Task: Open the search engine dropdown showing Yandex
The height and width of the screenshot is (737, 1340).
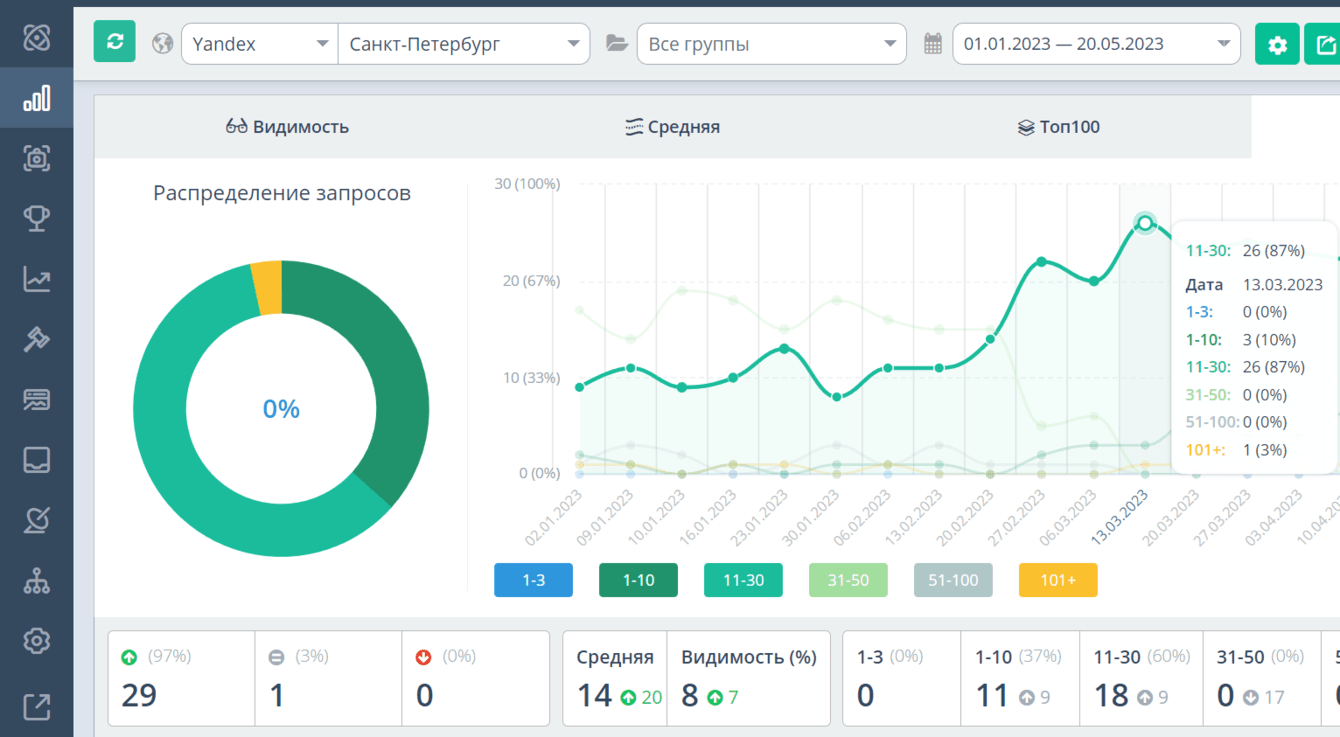Action: click(x=259, y=43)
